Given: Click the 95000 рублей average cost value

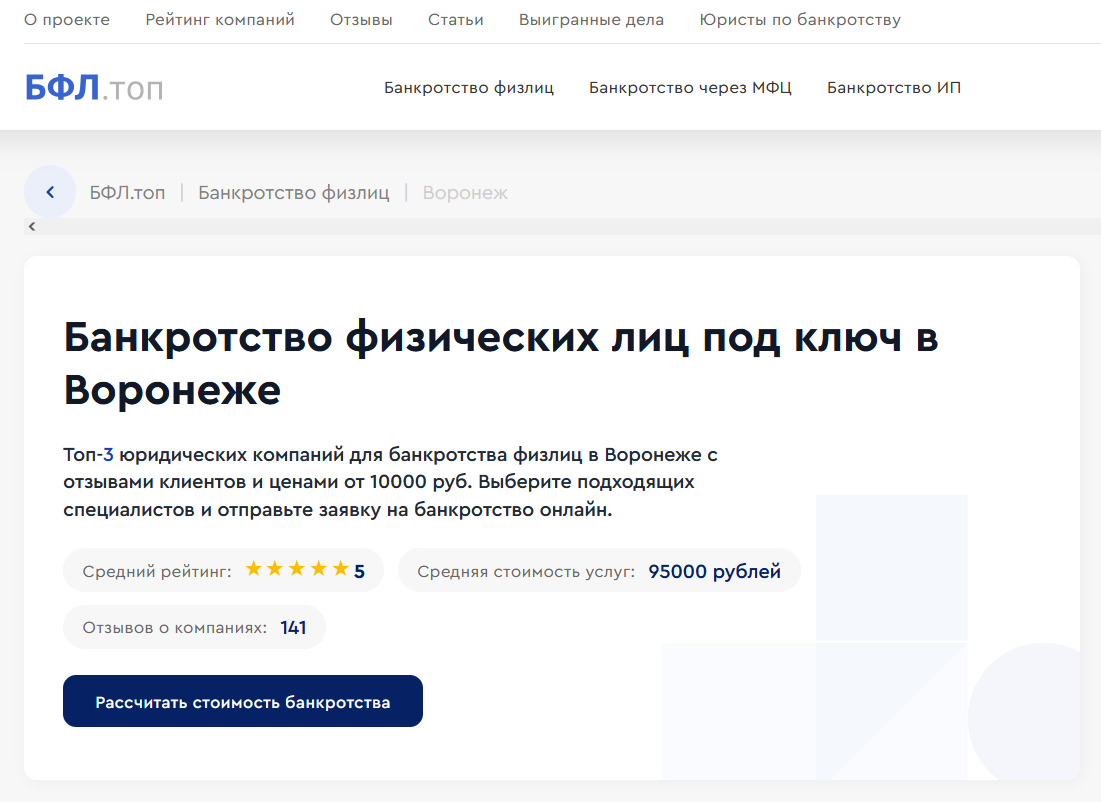Looking at the screenshot, I should tap(714, 571).
